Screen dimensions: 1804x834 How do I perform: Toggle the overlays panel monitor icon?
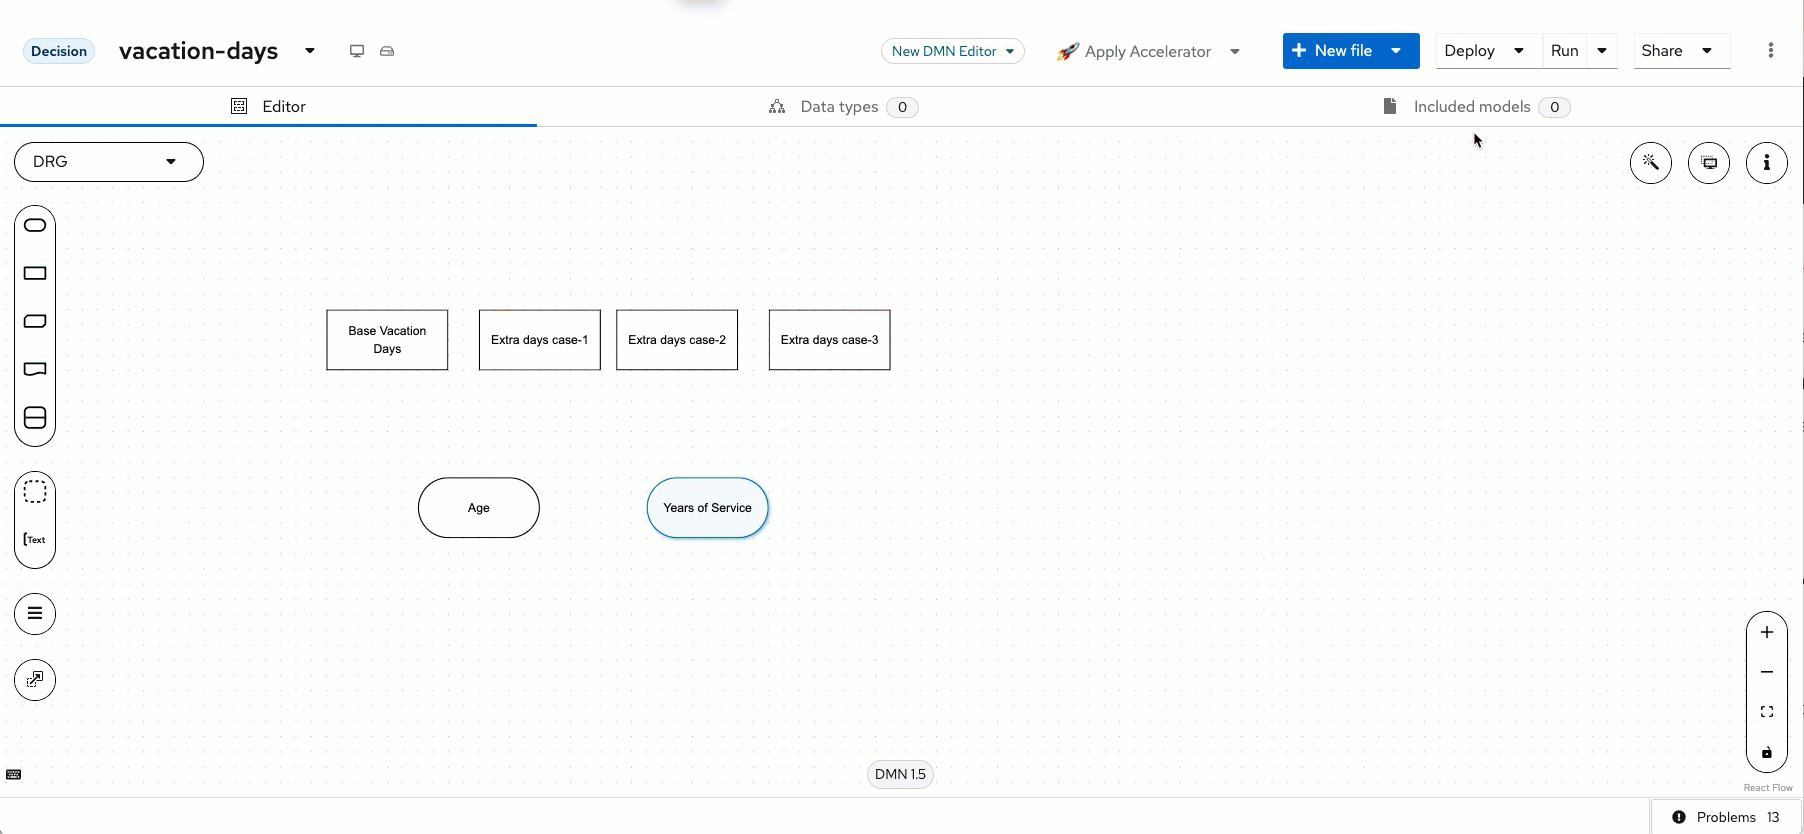click(1708, 163)
